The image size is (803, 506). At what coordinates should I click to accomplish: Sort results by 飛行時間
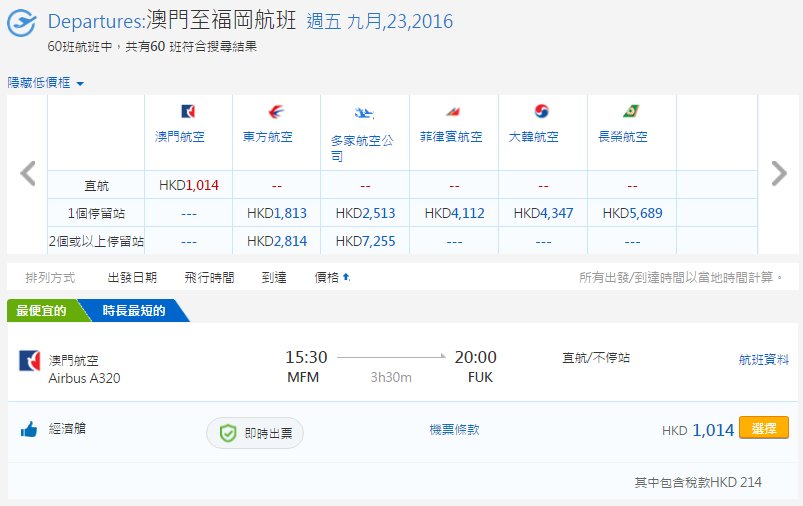209,278
